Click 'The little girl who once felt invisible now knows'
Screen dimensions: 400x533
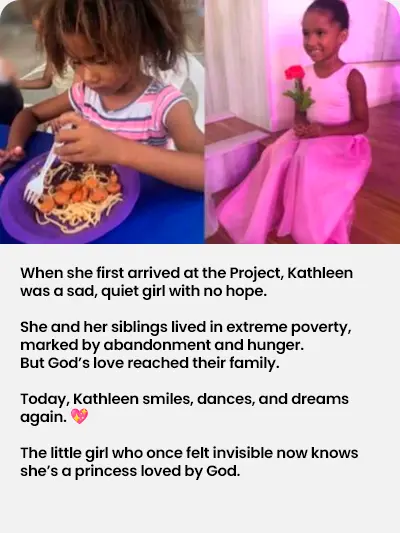(x=189, y=453)
